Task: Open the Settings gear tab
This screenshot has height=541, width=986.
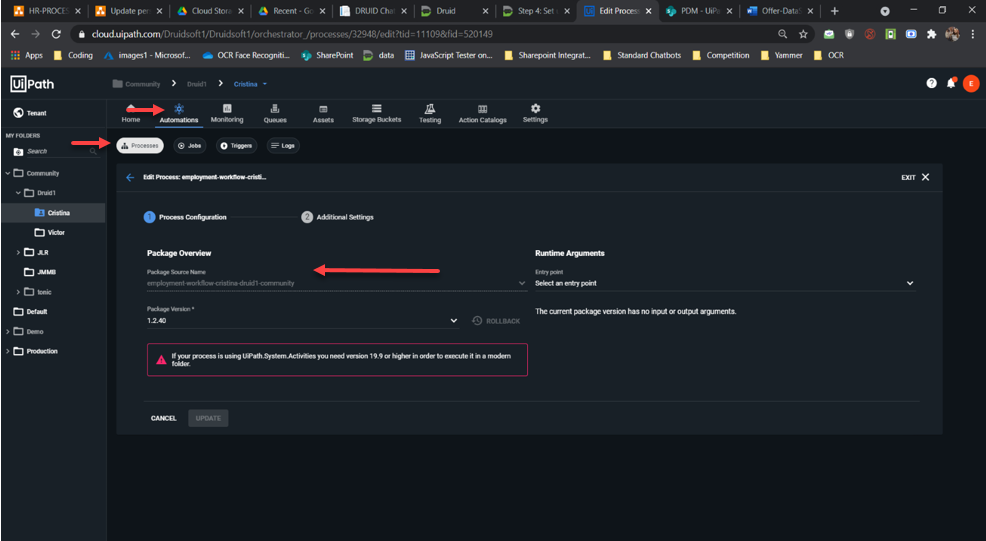Action: 535,113
